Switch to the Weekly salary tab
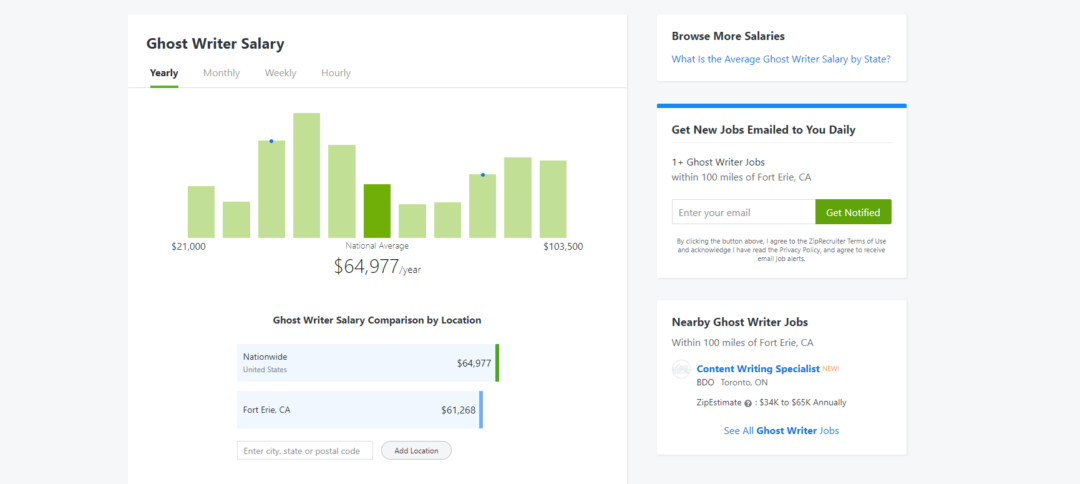This screenshot has height=484, width=1080. [280, 73]
